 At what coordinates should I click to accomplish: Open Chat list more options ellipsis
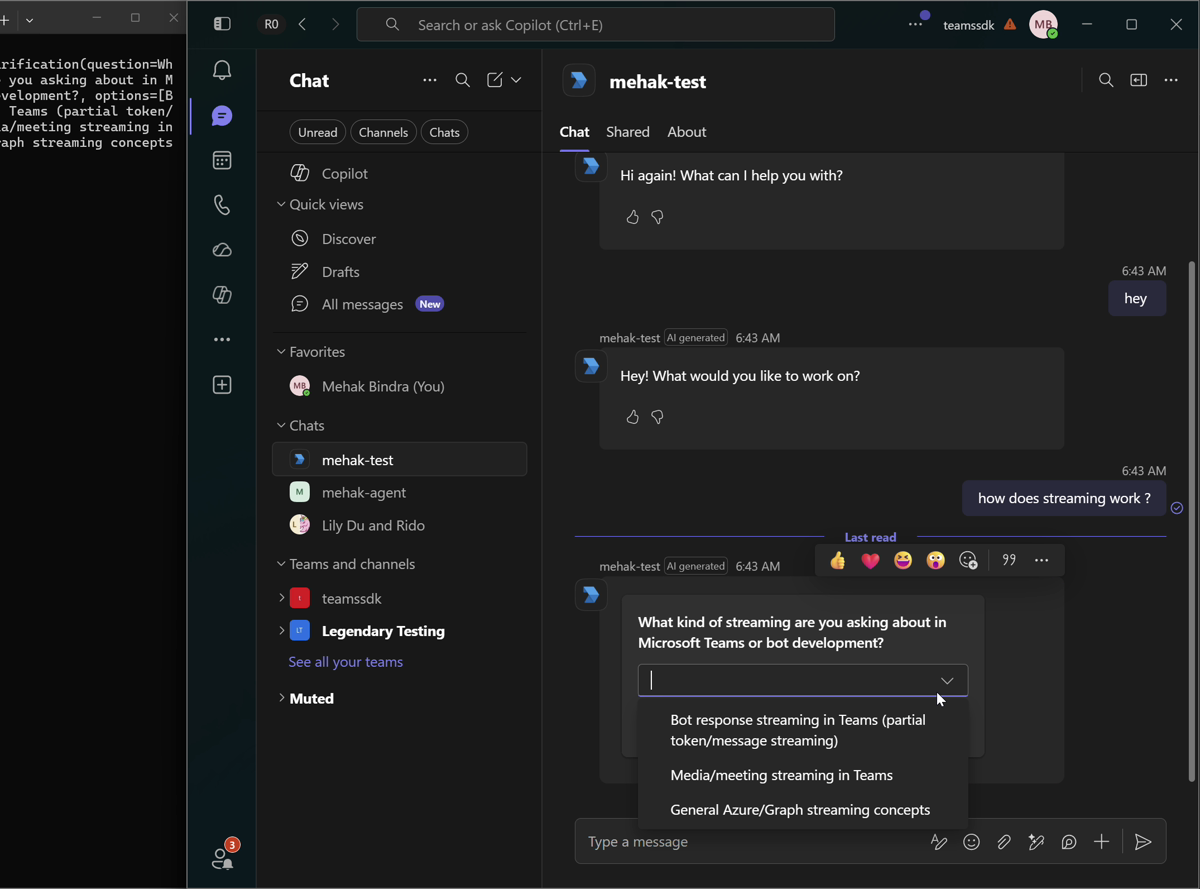pyautogui.click(x=430, y=80)
